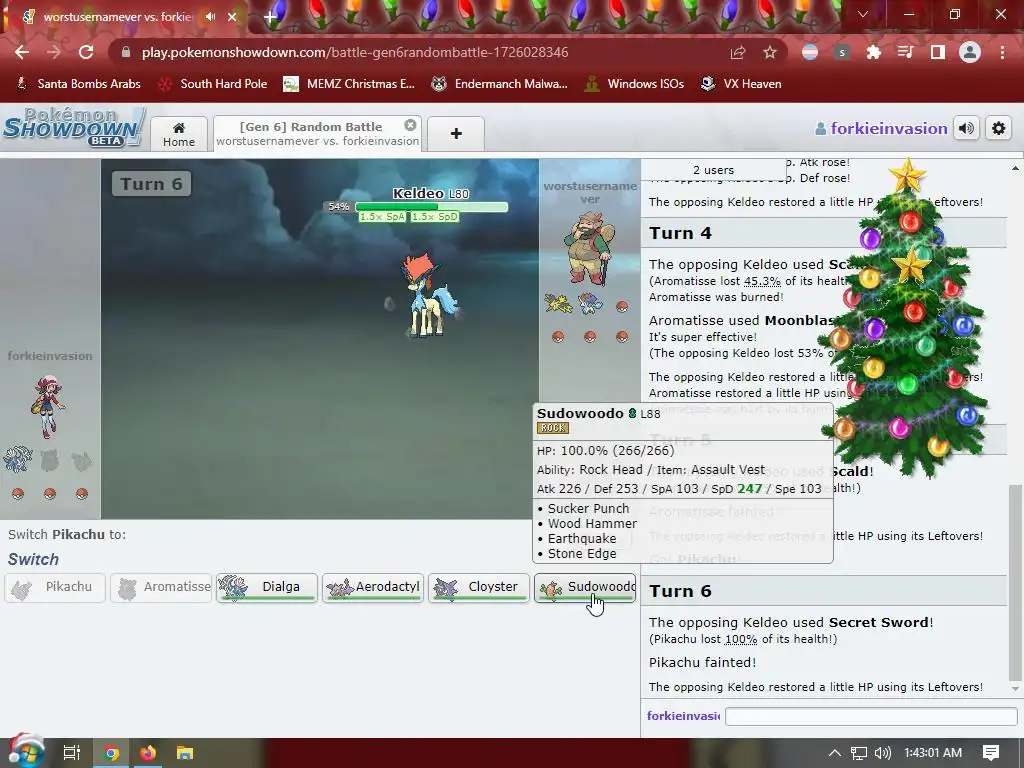
Task: Open the VX Heaven bookmark
Action: [x=741, y=84]
